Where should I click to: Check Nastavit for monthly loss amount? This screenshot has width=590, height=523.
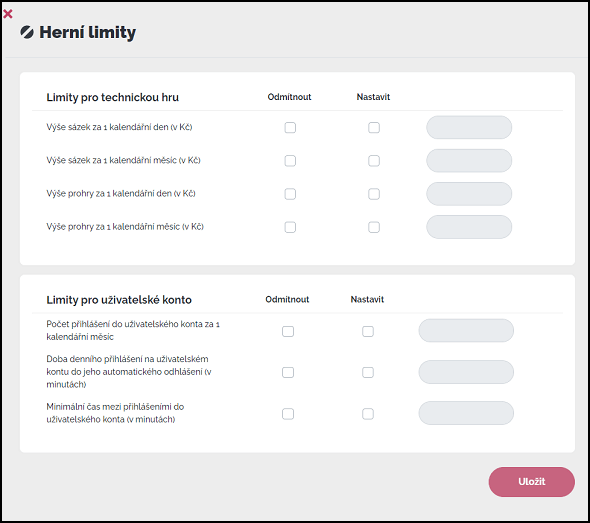(374, 227)
